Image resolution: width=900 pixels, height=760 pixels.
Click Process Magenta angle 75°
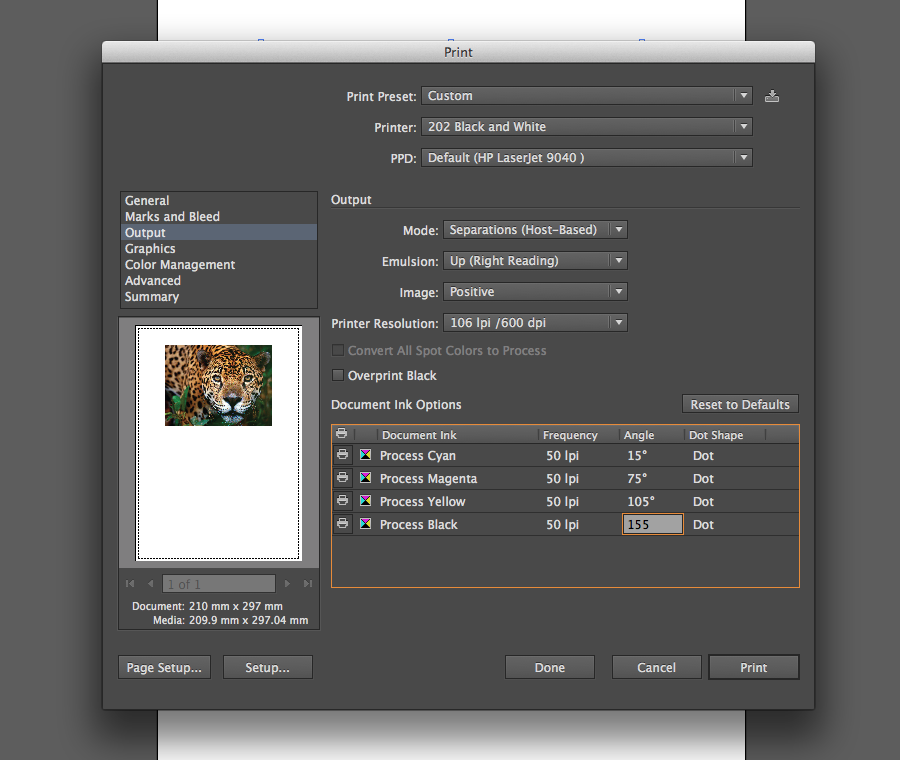point(637,478)
